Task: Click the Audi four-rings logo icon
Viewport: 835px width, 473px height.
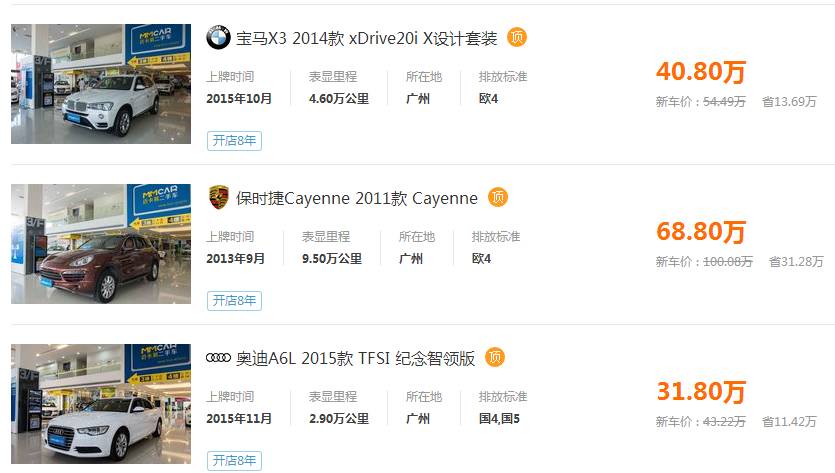Action: [218, 358]
